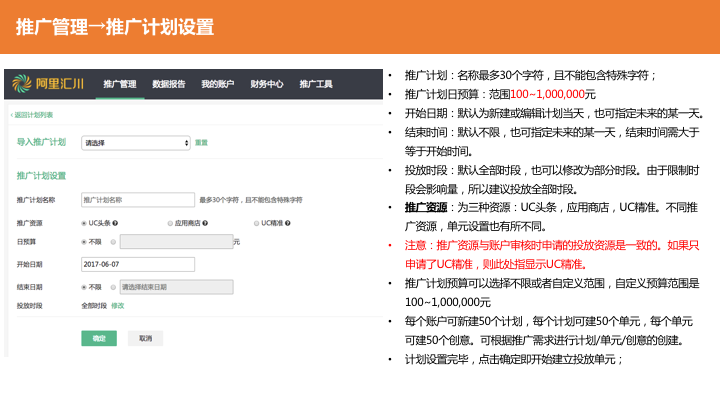Open the 数据报告 tab

coord(169,84)
